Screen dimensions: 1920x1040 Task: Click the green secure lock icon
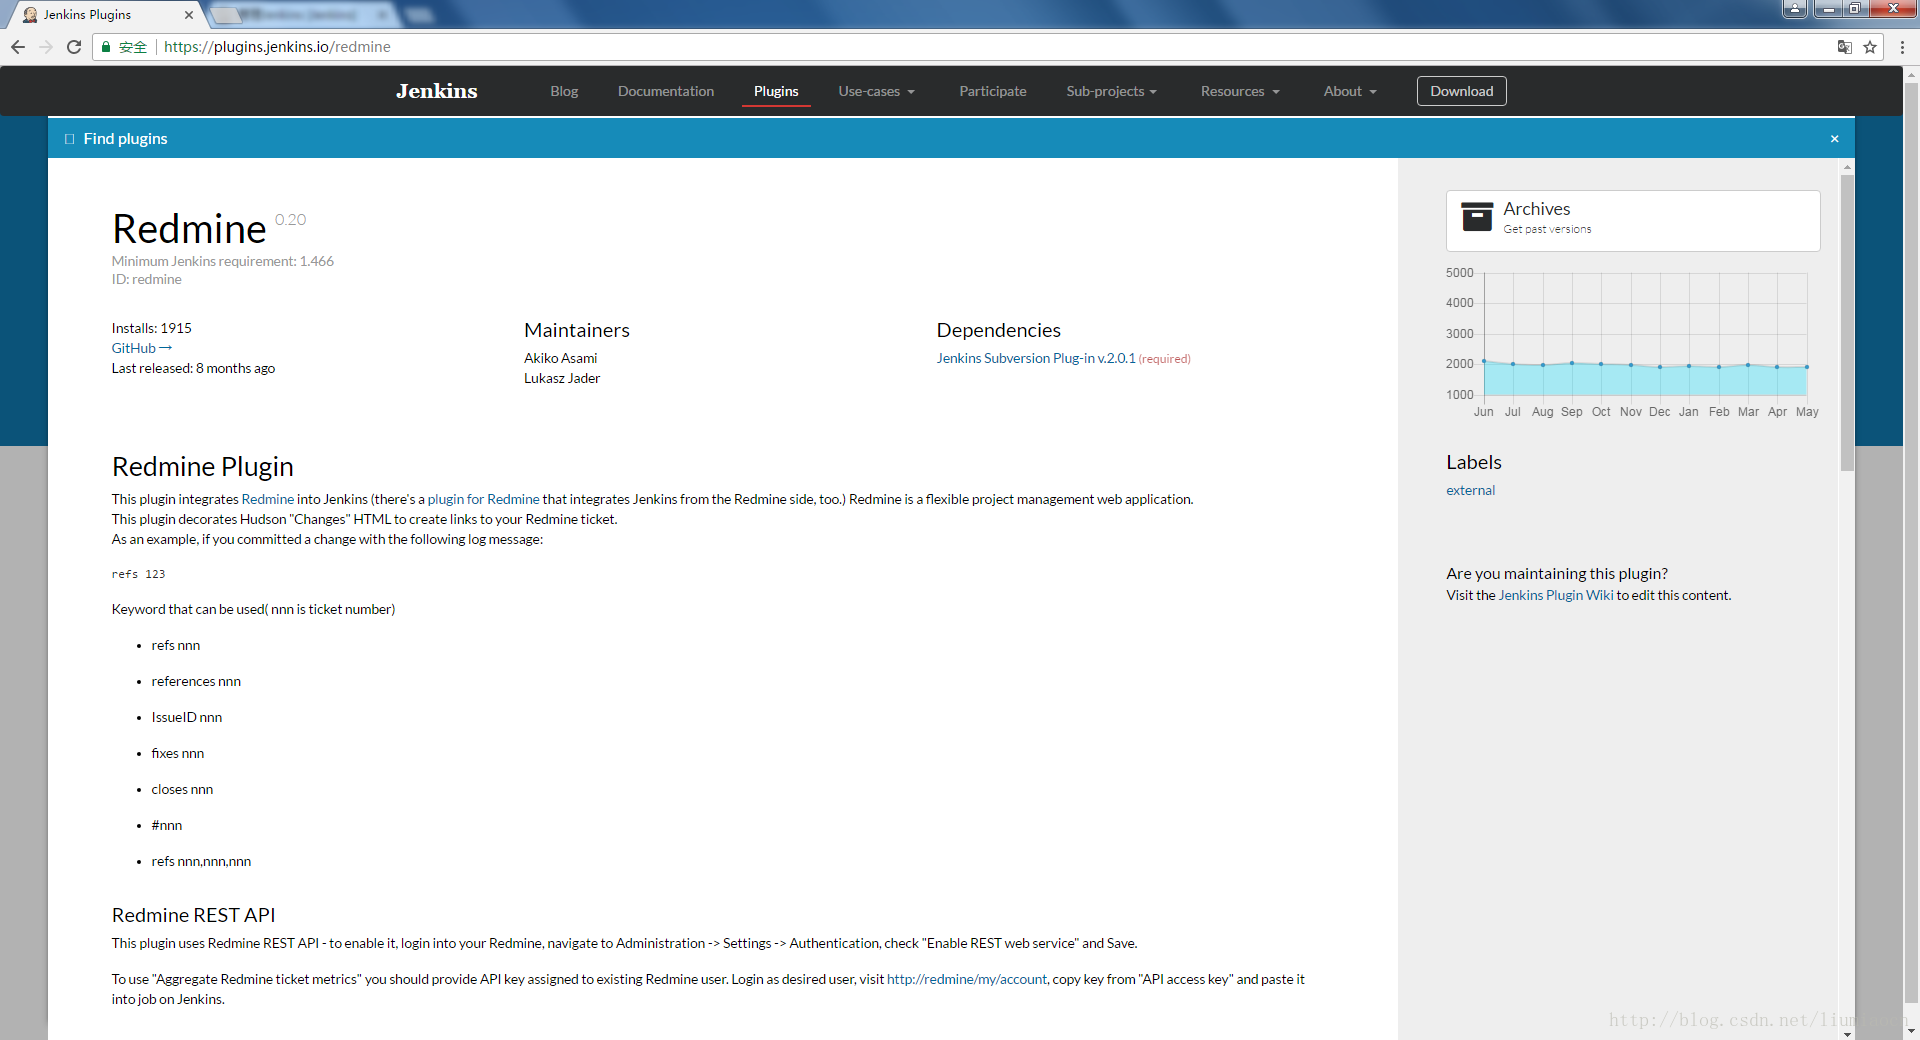(x=106, y=47)
